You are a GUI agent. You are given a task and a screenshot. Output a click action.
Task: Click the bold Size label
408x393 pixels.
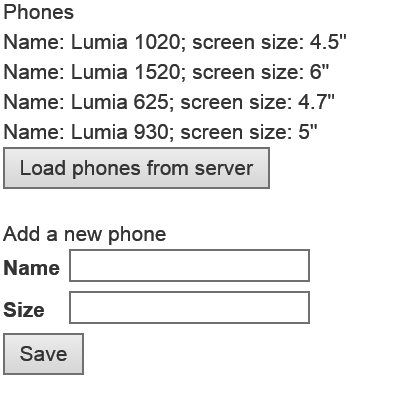coord(24,310)
